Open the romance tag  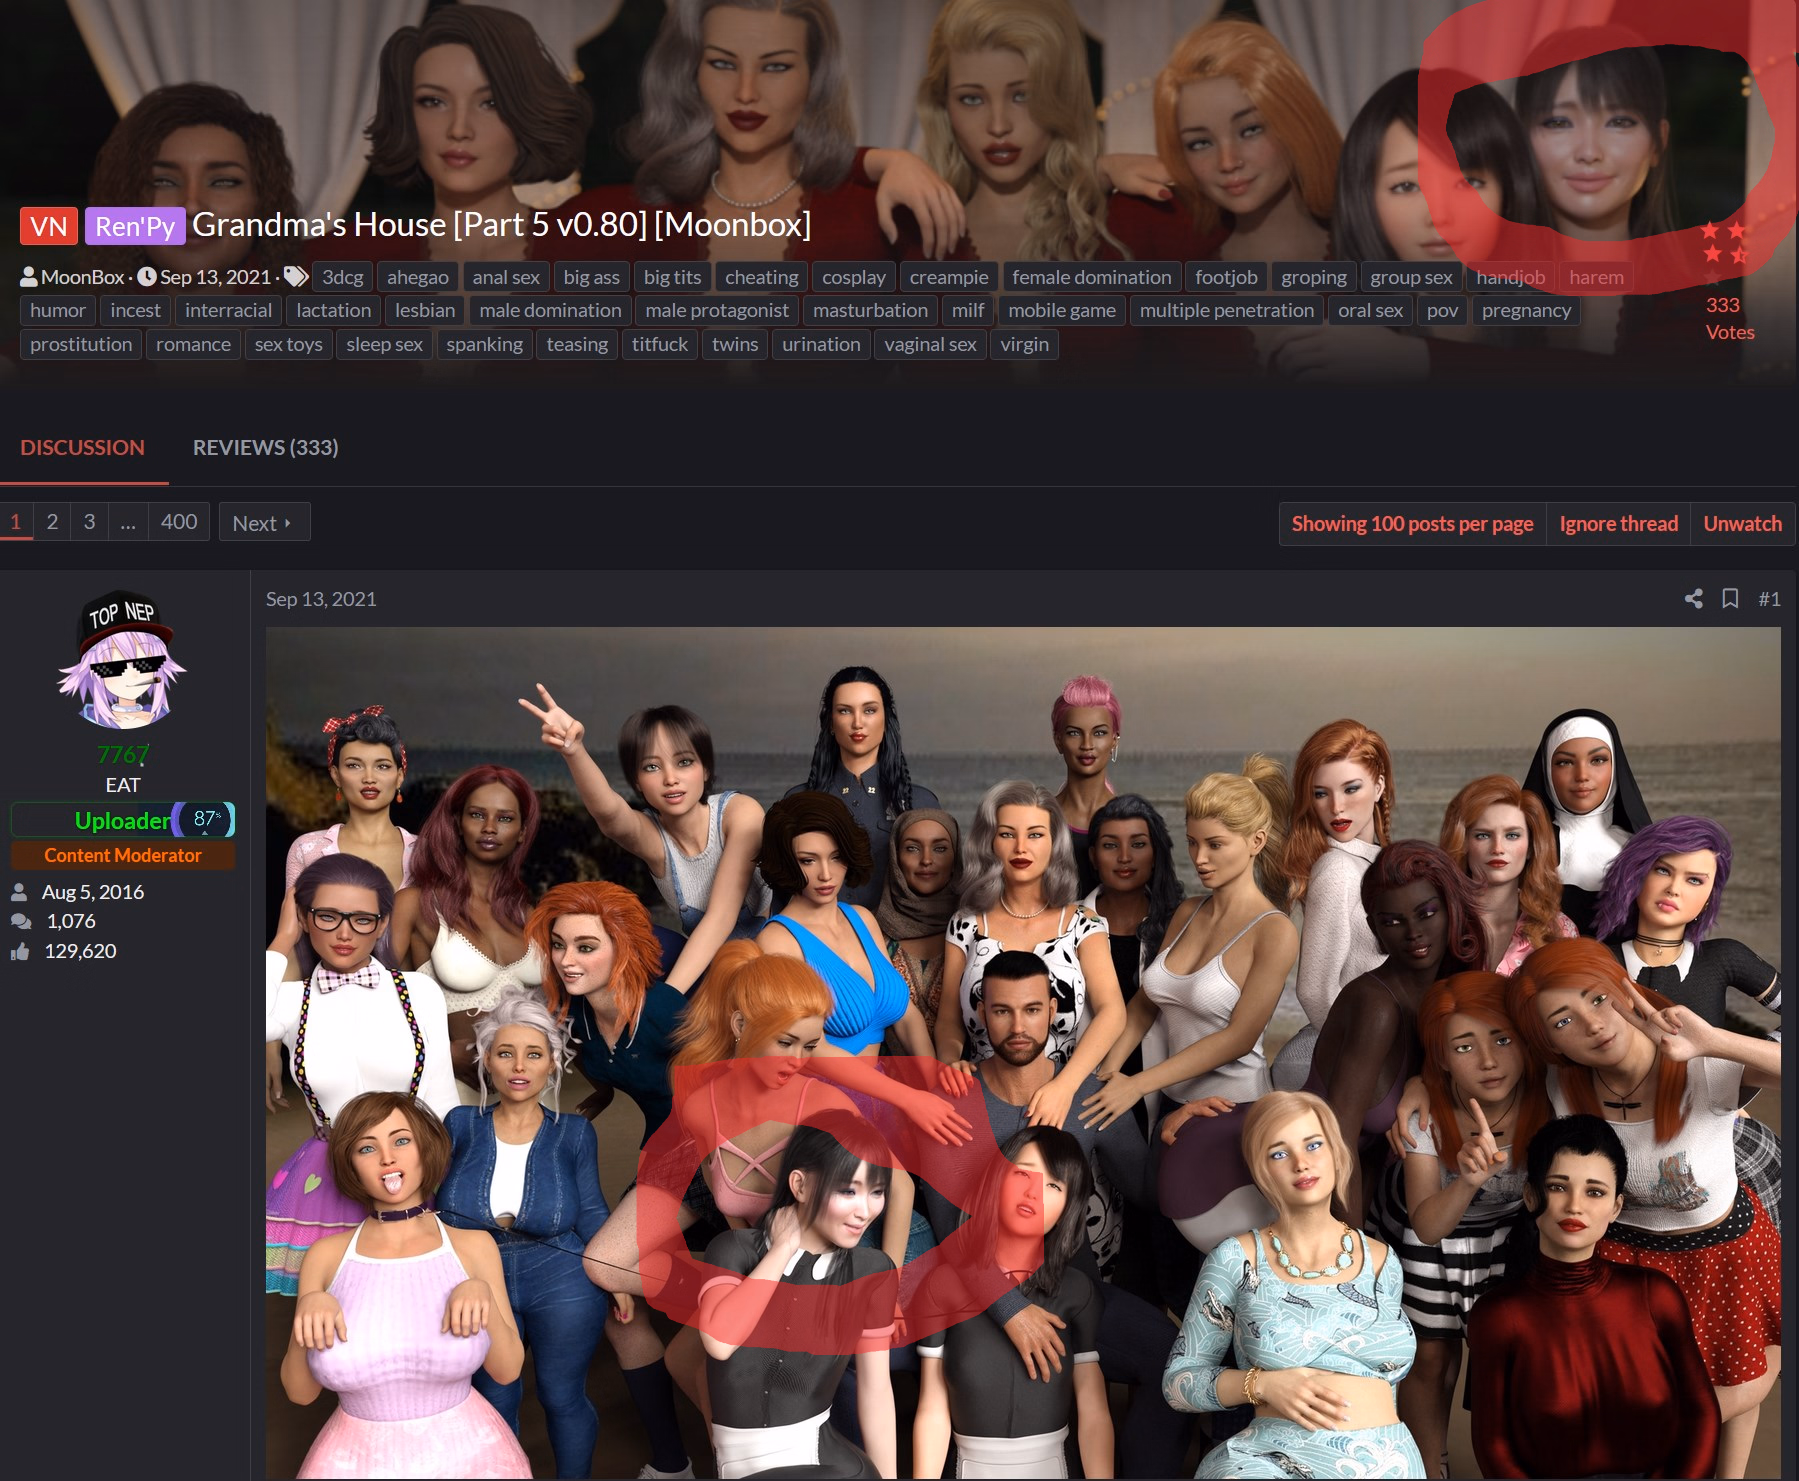pyautogui.click(x=193, y=344)
